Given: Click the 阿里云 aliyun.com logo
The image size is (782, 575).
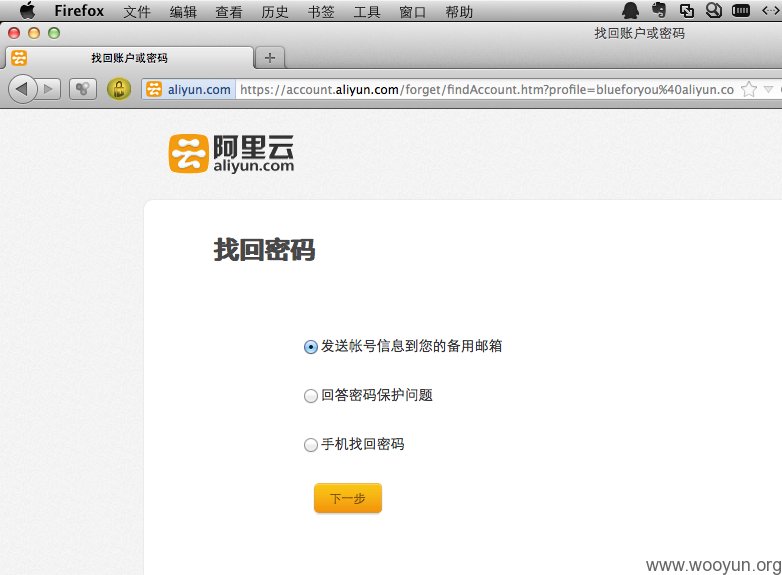Looking at the screenshot, I should pos(231,154).
